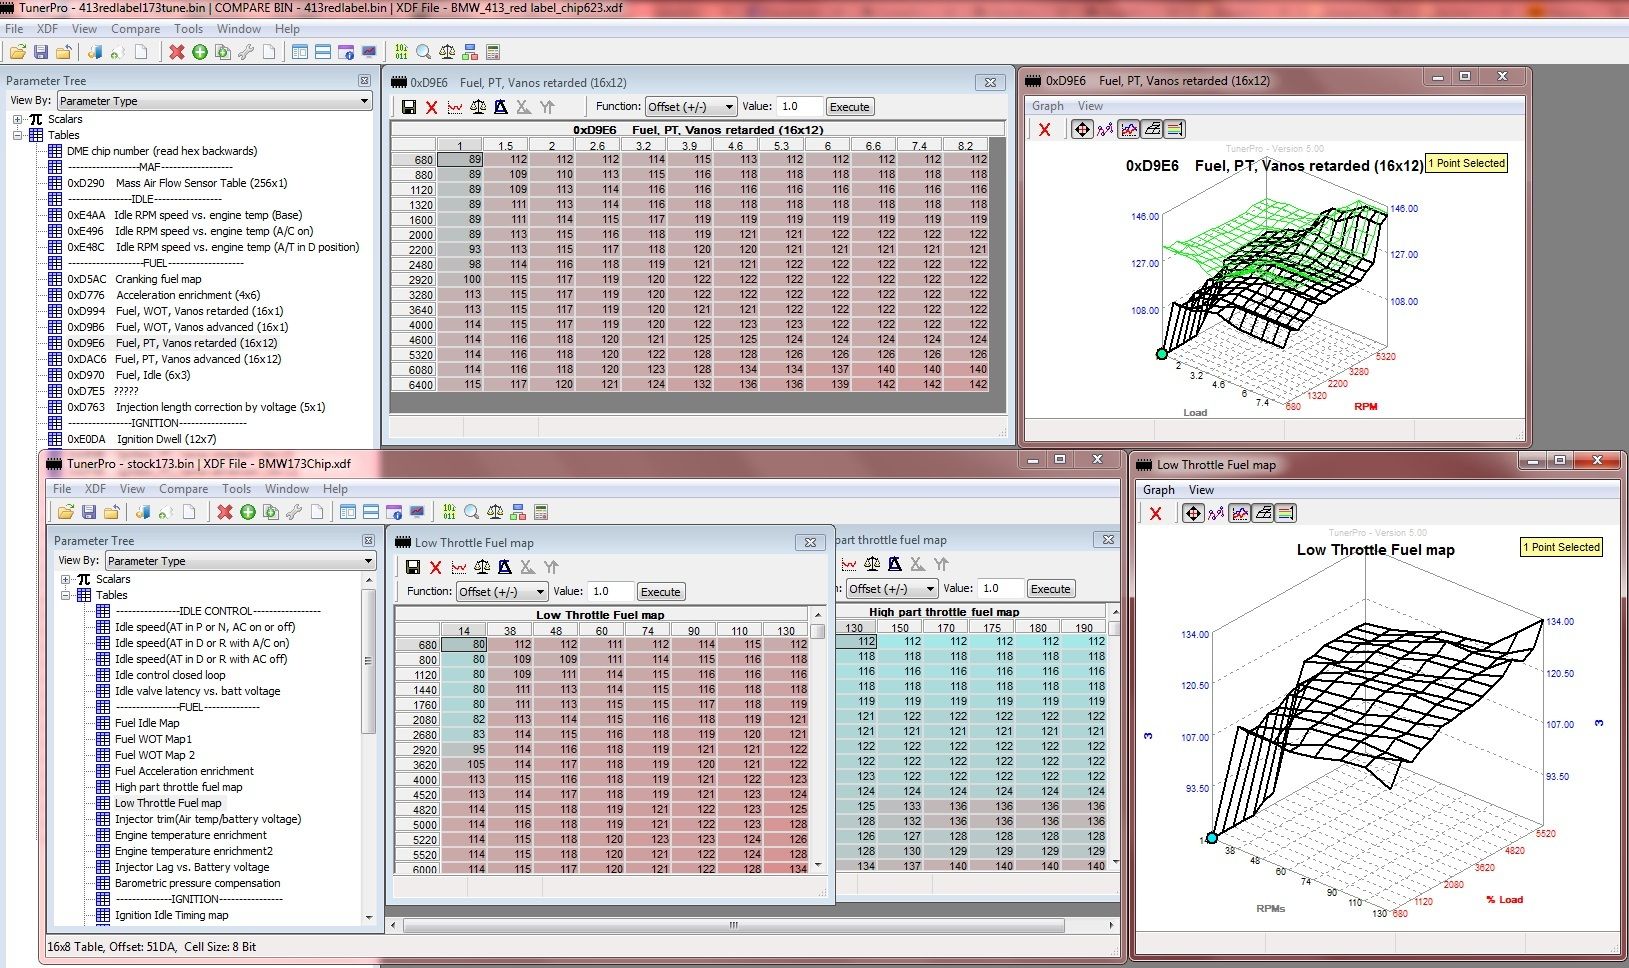Open Compare menu in the top menu bar
Screen dimensions: 1629x968
(135, 29)
